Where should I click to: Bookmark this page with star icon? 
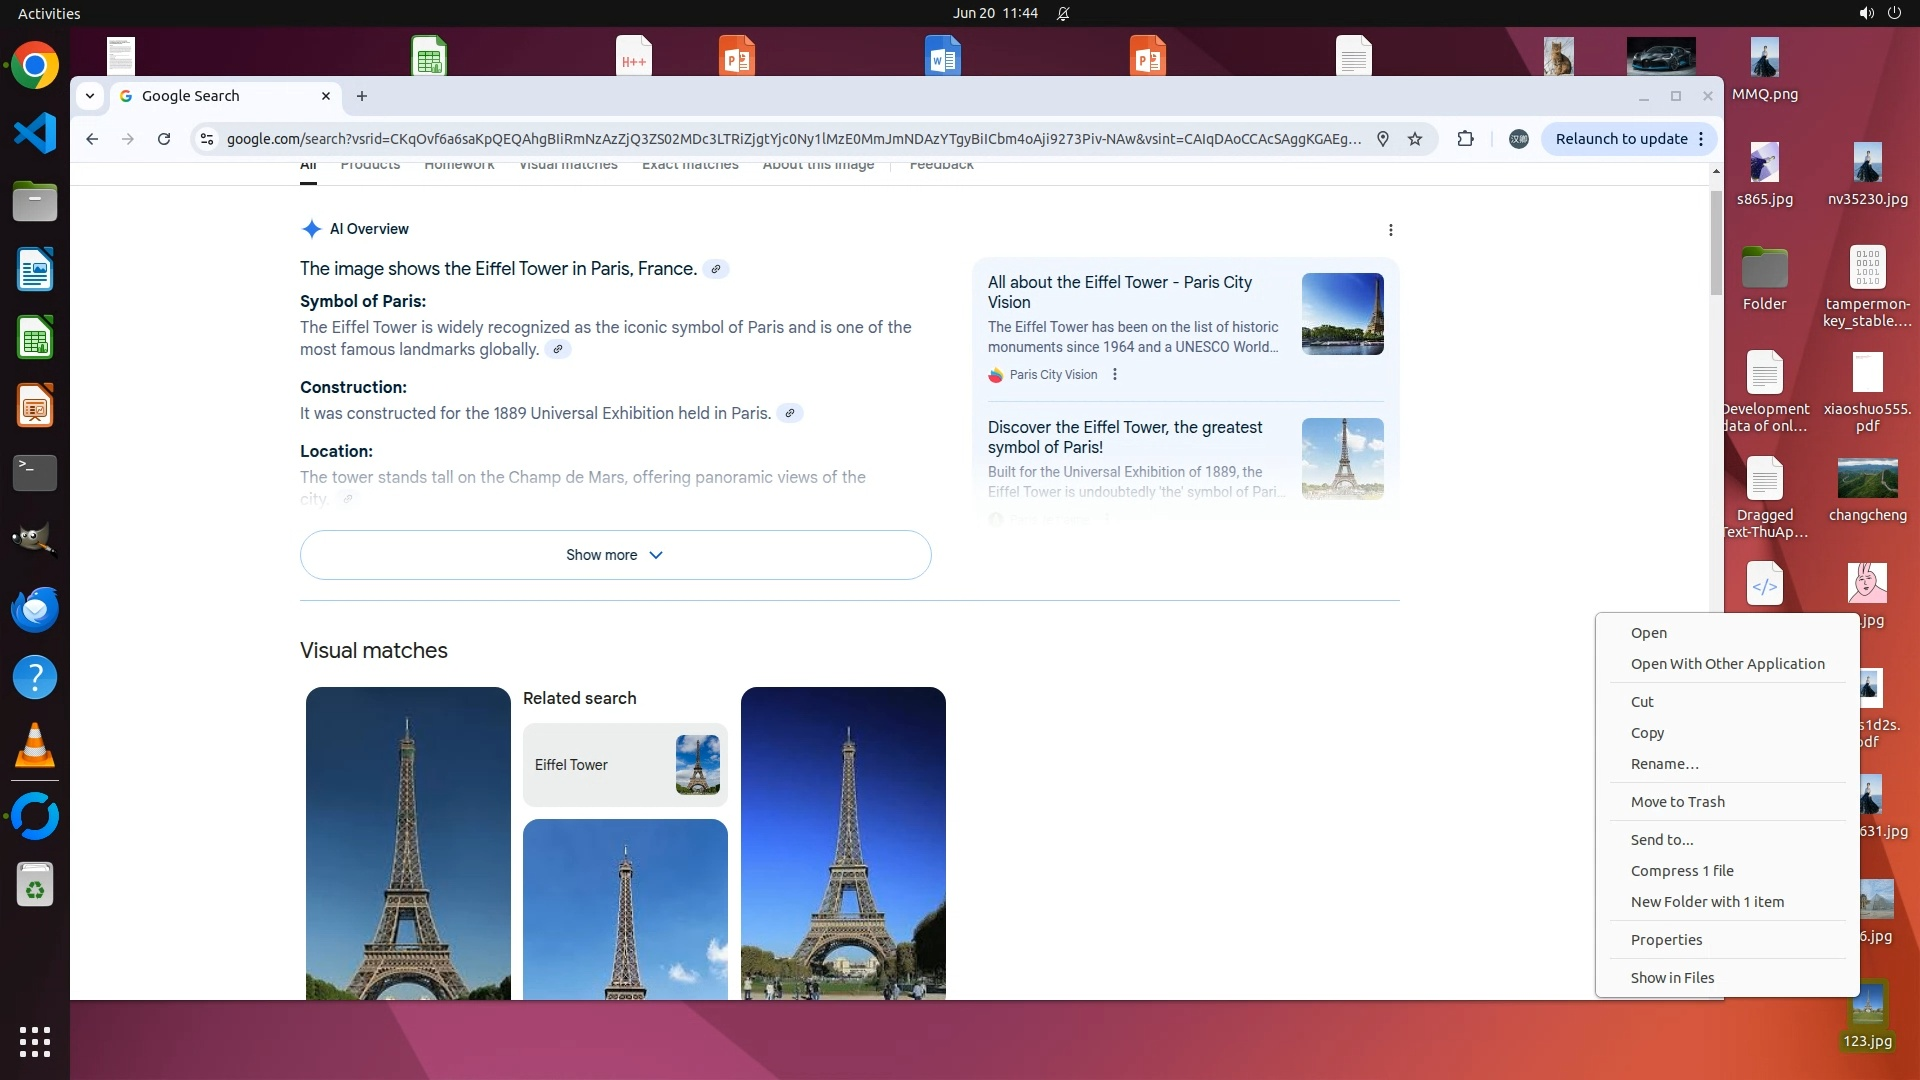coord(1415,139)
